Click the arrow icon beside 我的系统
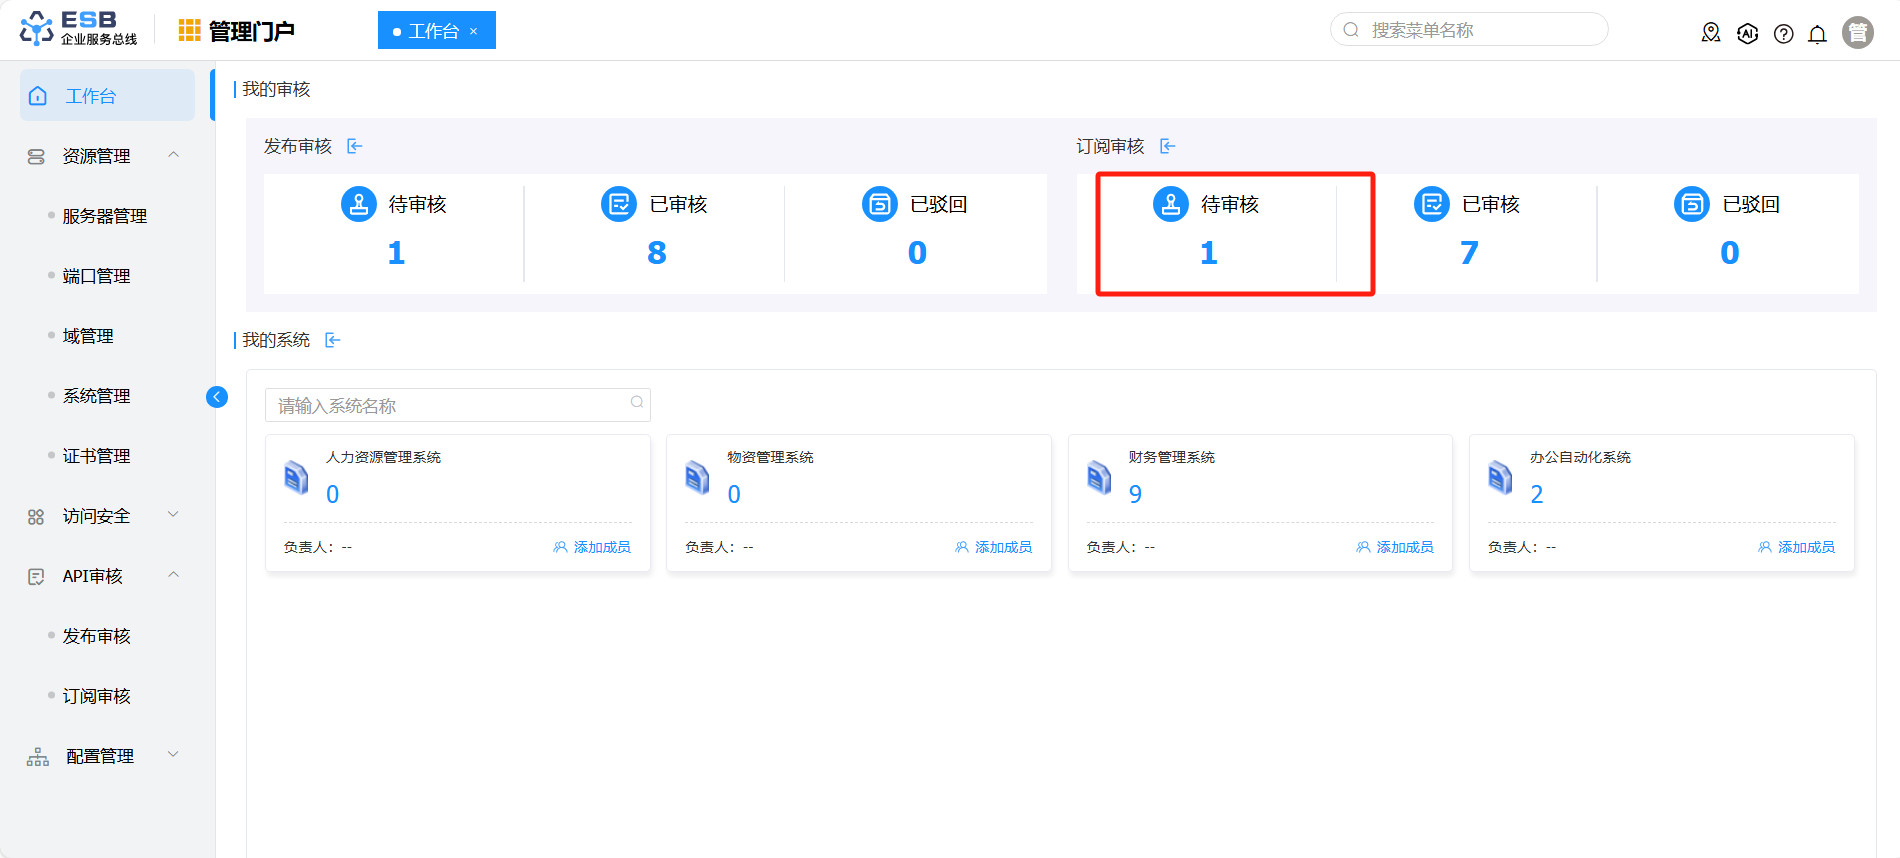 (x=333, y=341)
